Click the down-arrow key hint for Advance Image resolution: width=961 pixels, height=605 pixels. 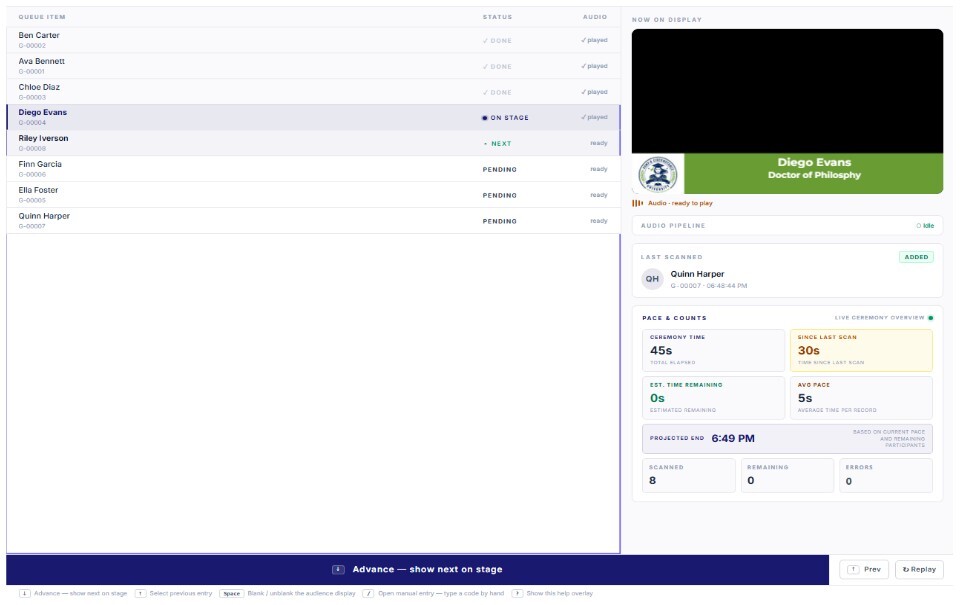[x=25, y=593]
